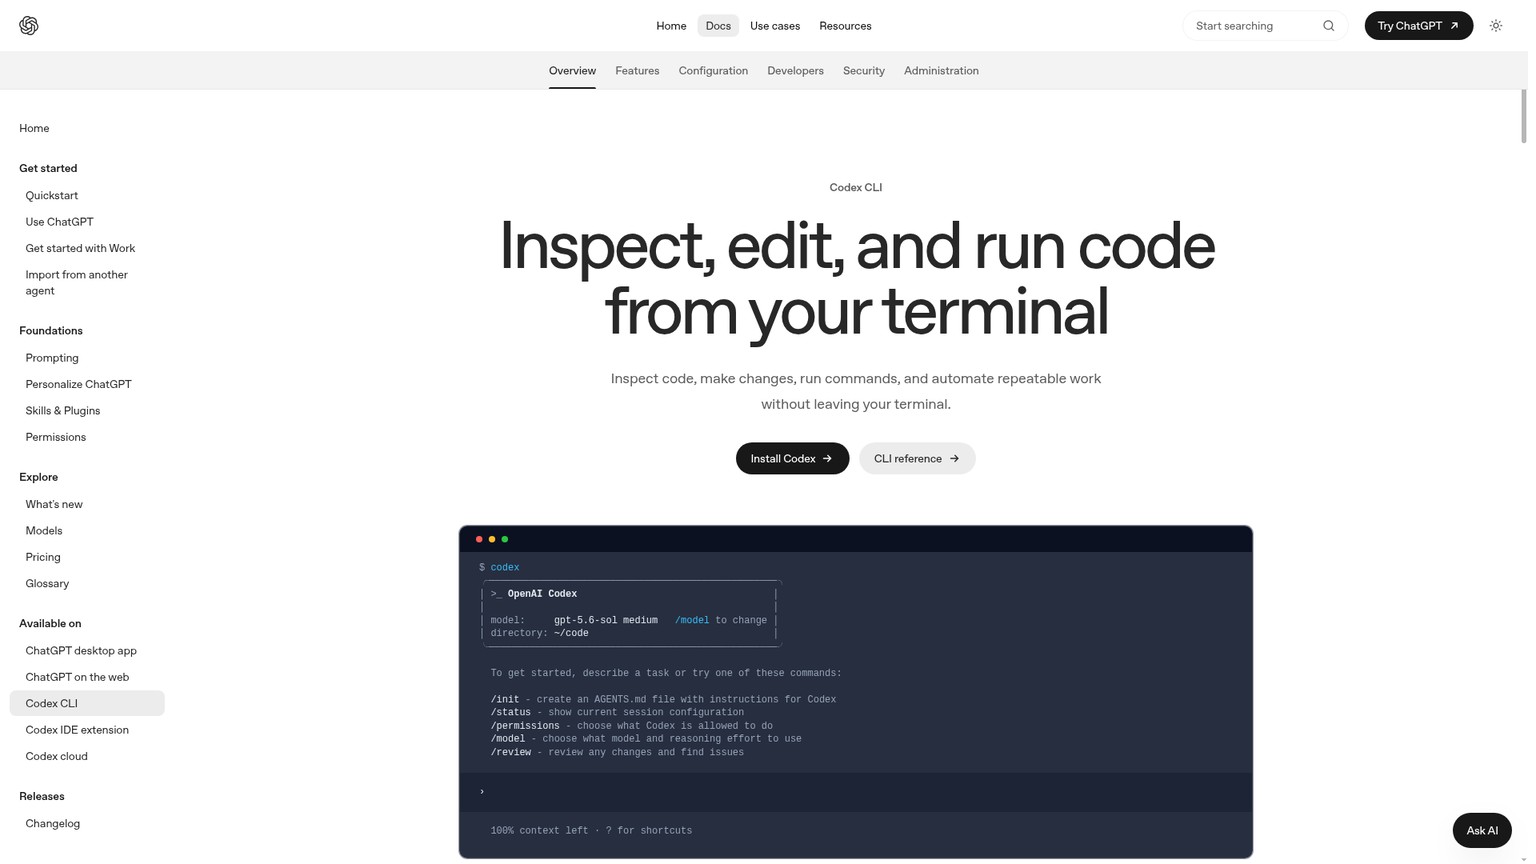1536x864 pixels.
Task: Click the Install Codex button
Action: [792, 459]
